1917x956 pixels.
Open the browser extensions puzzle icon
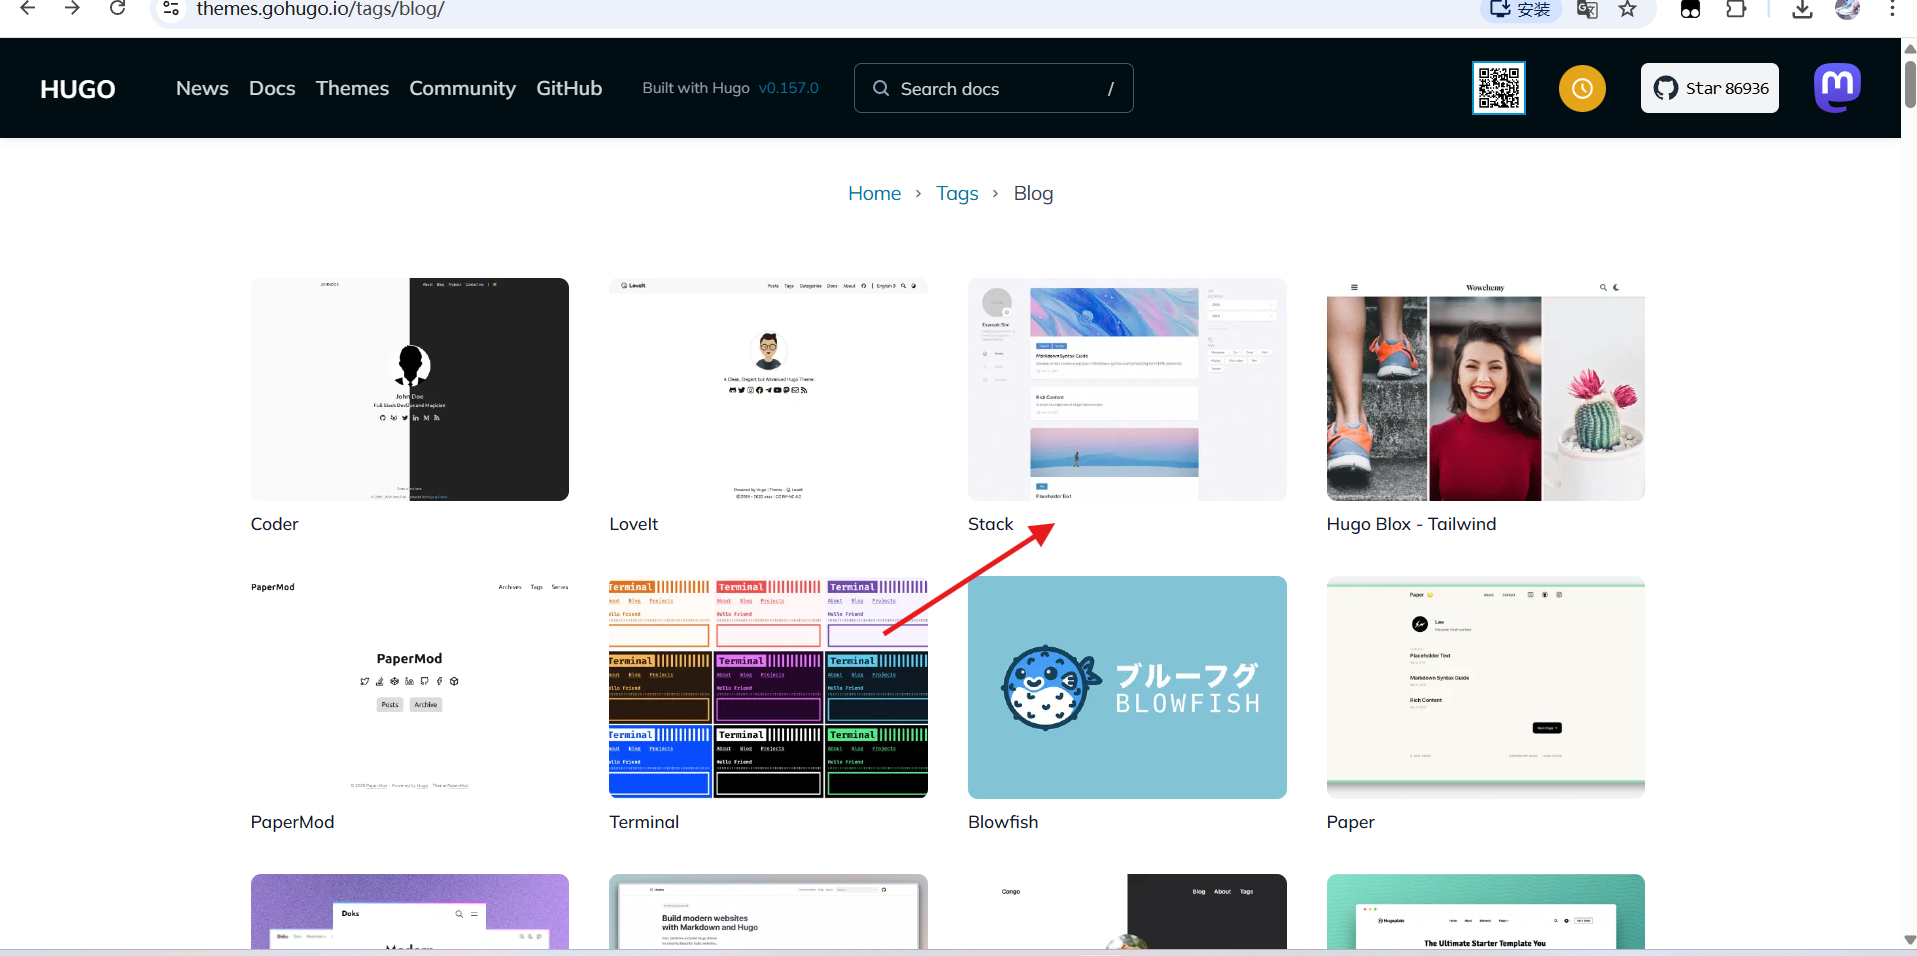pyautogui.click(x=1736, y=9)
